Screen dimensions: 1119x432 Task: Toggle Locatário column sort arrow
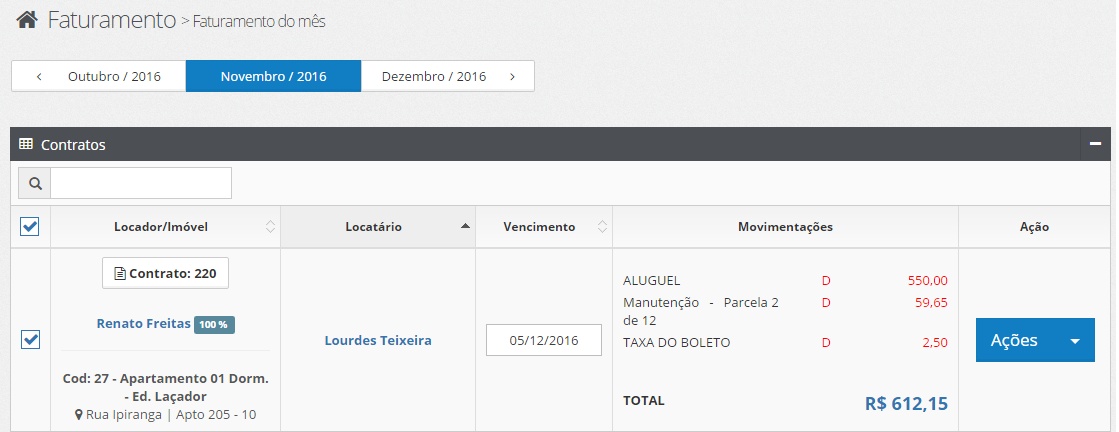coord(465,226)
